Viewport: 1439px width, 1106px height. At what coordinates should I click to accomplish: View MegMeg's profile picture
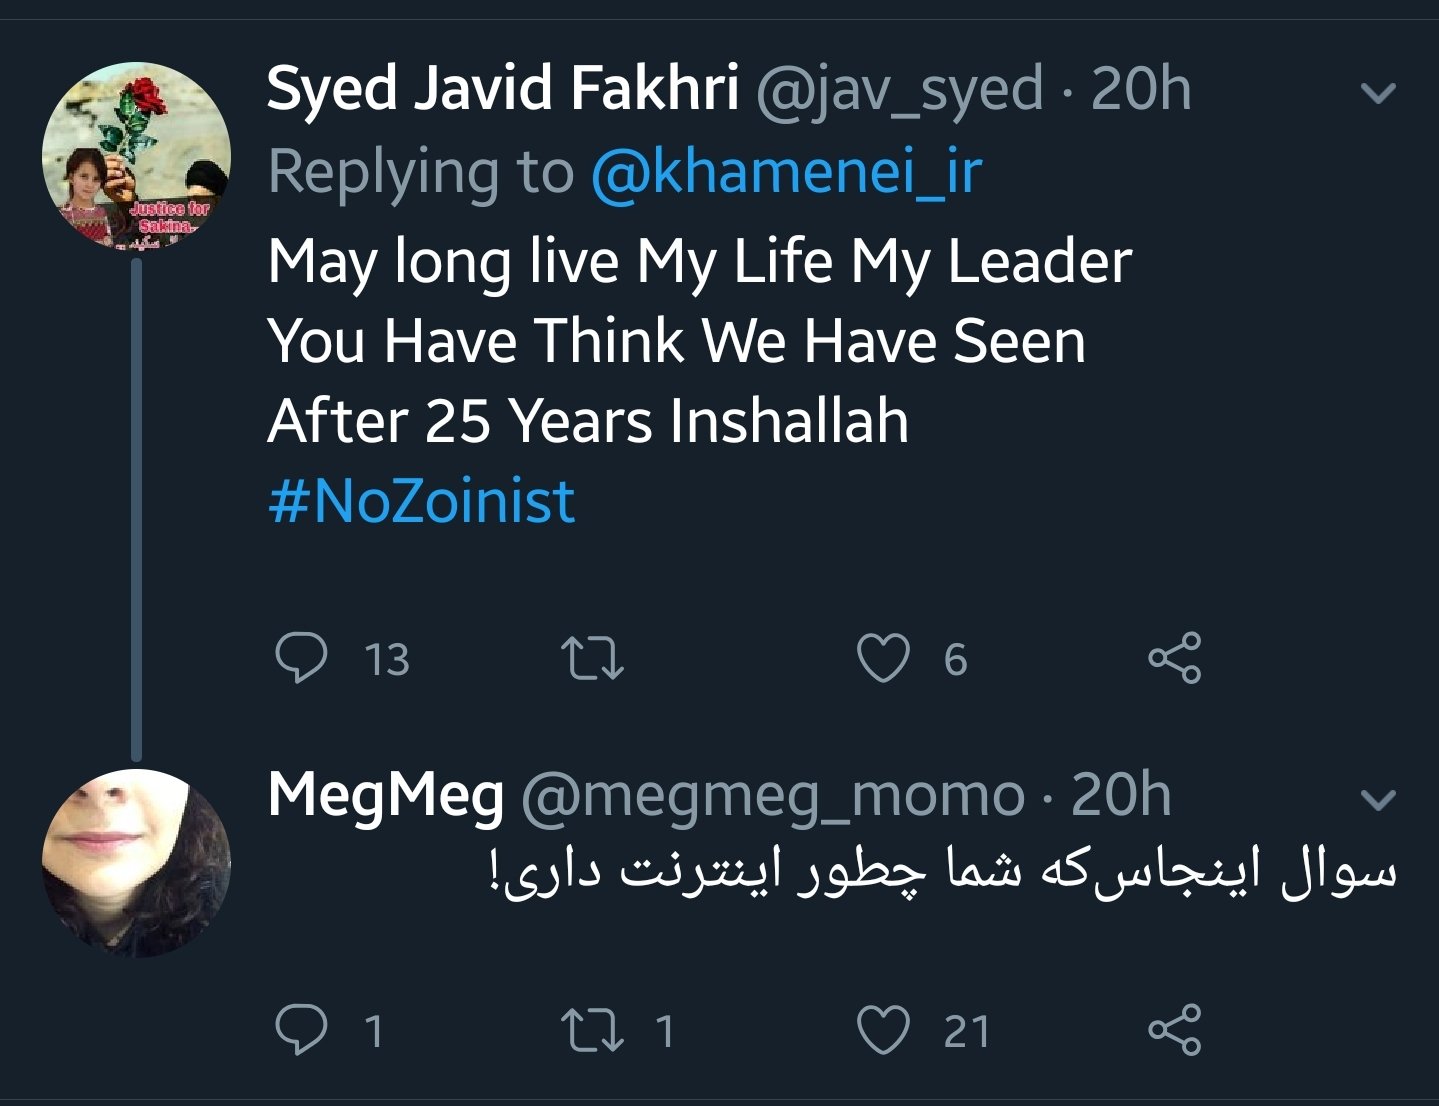point(136,862)
